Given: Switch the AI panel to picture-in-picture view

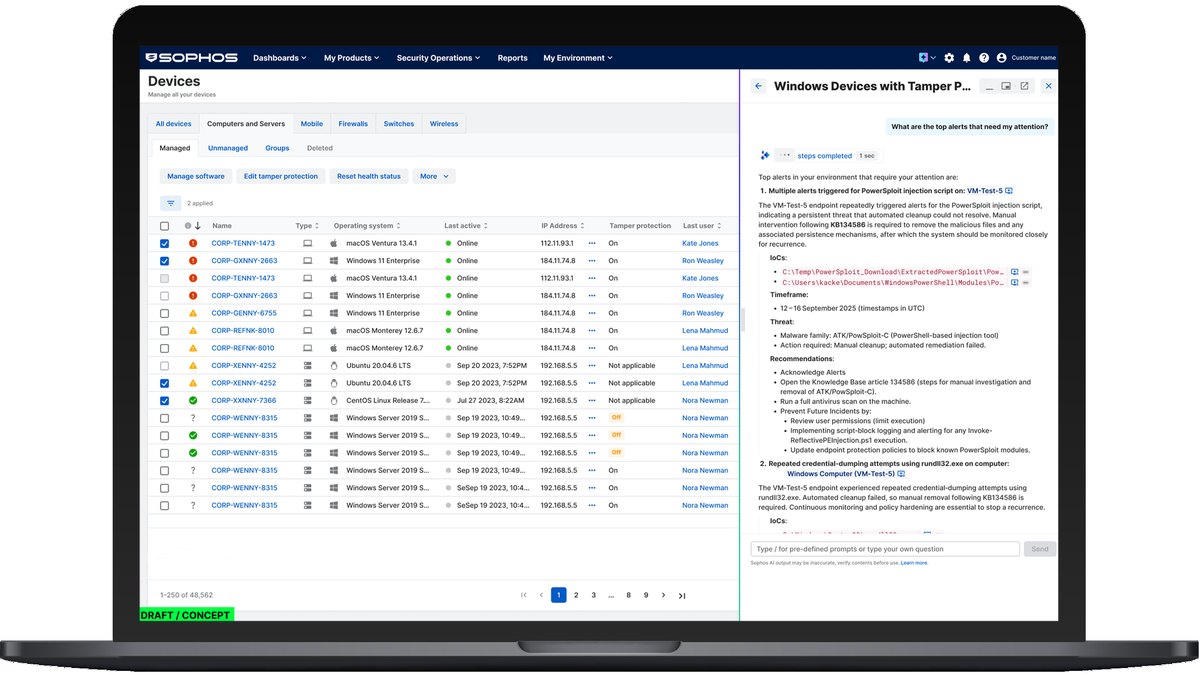Looking at the screenshot, I should (x=1007, y=86).
